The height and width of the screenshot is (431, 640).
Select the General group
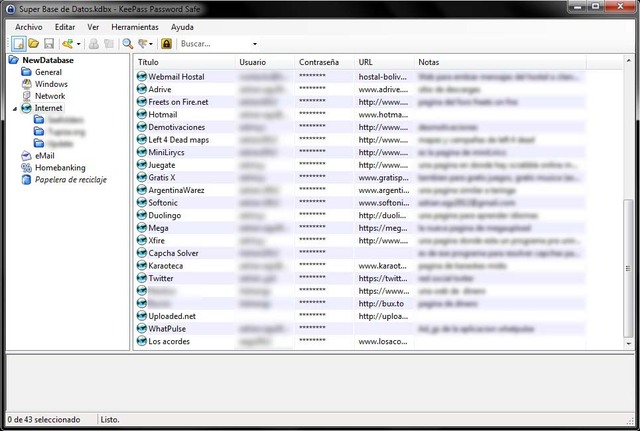[48, 72]
